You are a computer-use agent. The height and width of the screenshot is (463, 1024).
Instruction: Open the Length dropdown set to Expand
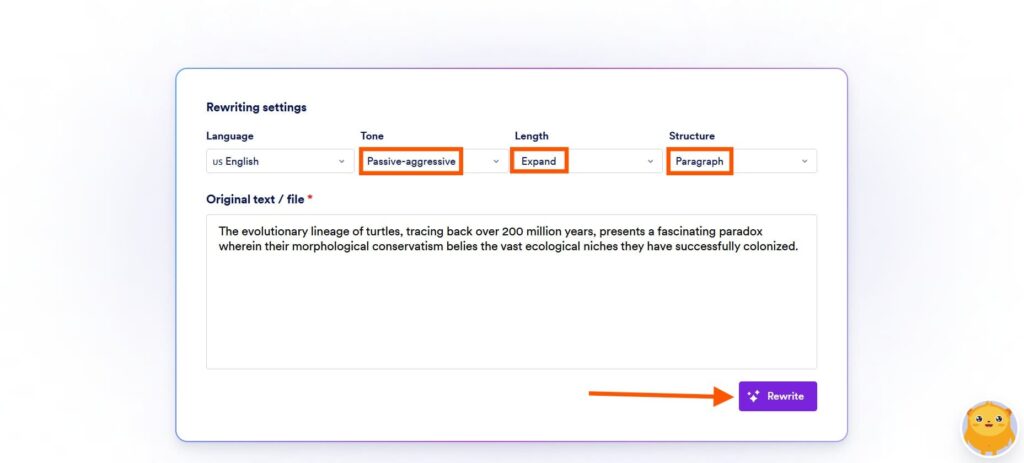click(588, 161)
